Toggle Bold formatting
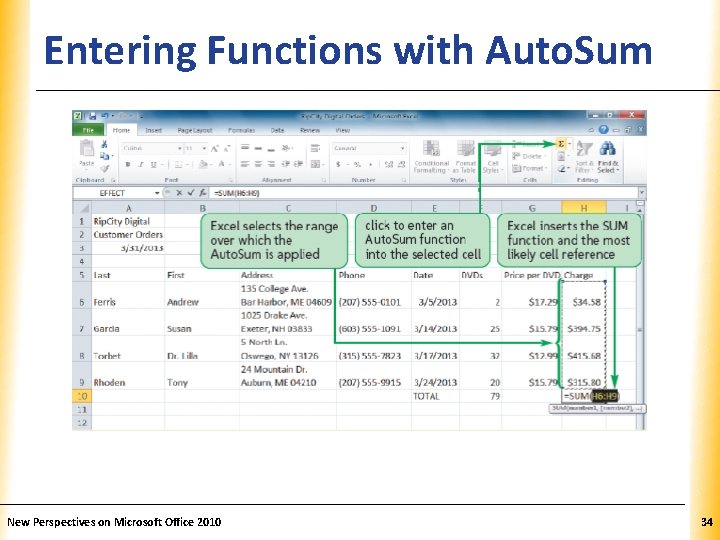This screenshot has height=540, width=720. pos(128,164)
